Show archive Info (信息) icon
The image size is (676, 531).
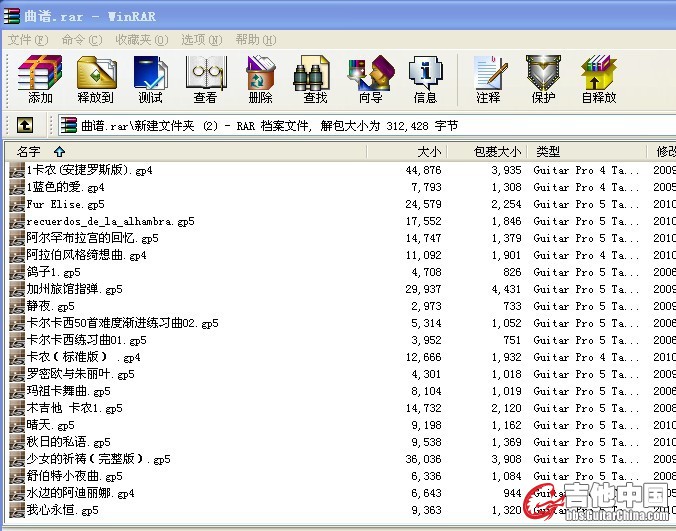425,79
